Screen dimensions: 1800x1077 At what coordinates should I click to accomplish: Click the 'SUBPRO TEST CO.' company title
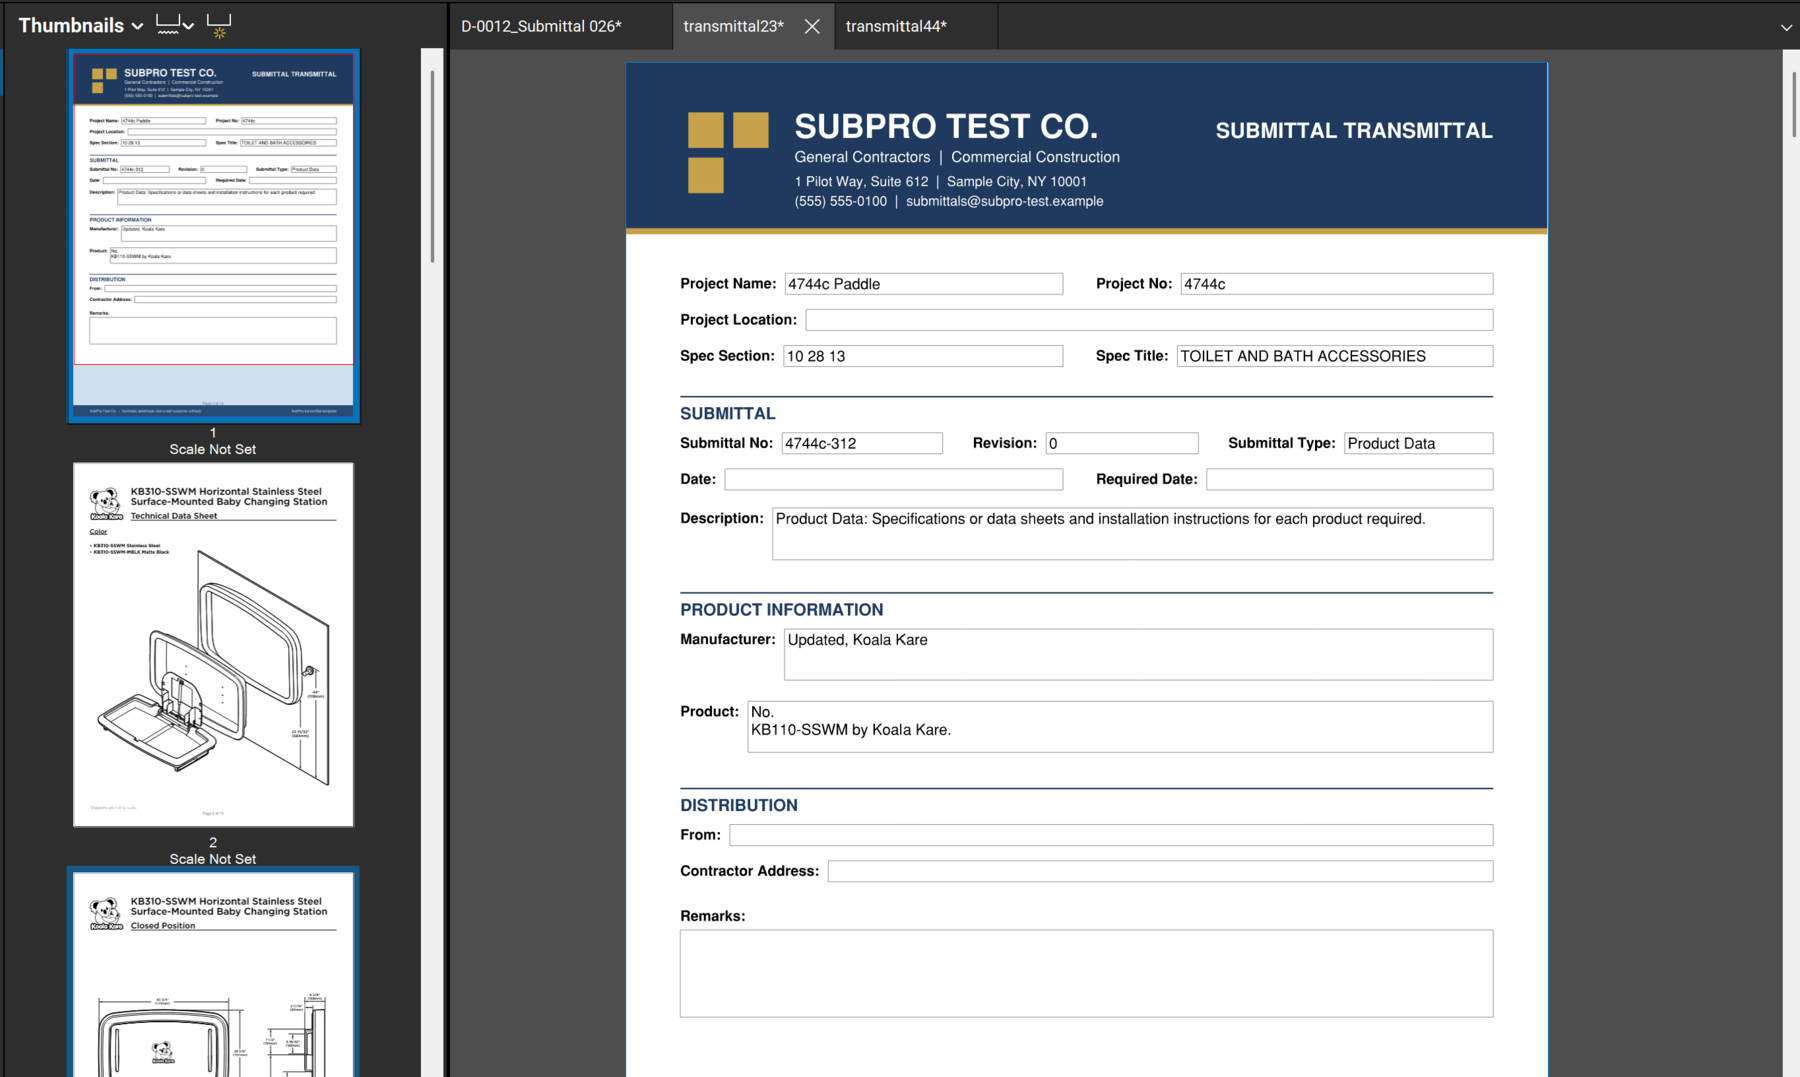click(x=946, y=127)
